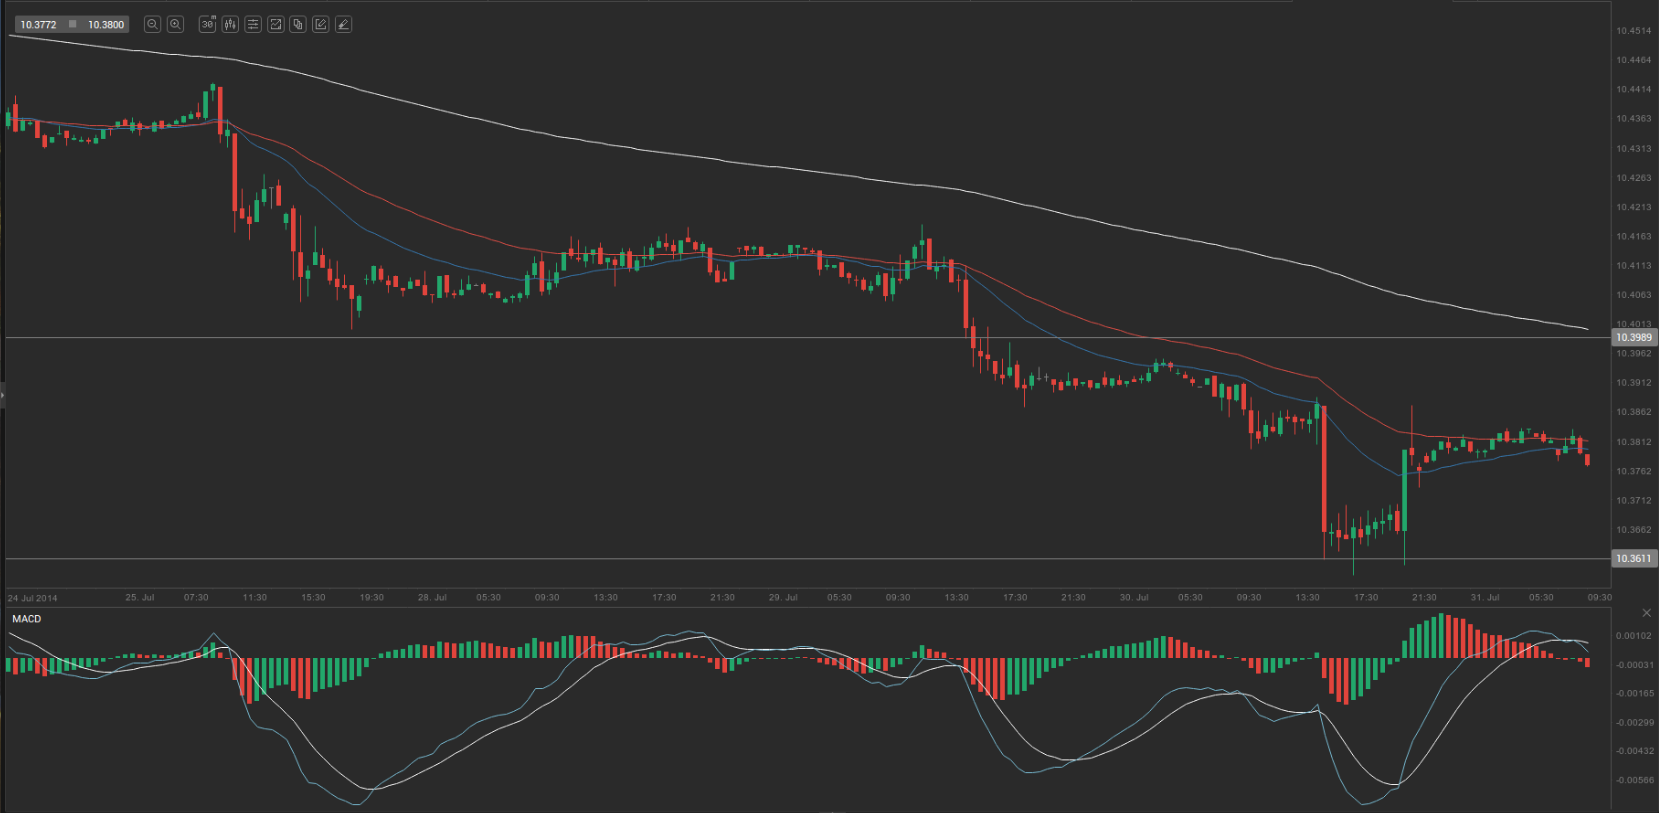Click the 29. Jul date marker
Image resolution: width=1659 pixels, height=813 pixels.
(x=783, y=597)
